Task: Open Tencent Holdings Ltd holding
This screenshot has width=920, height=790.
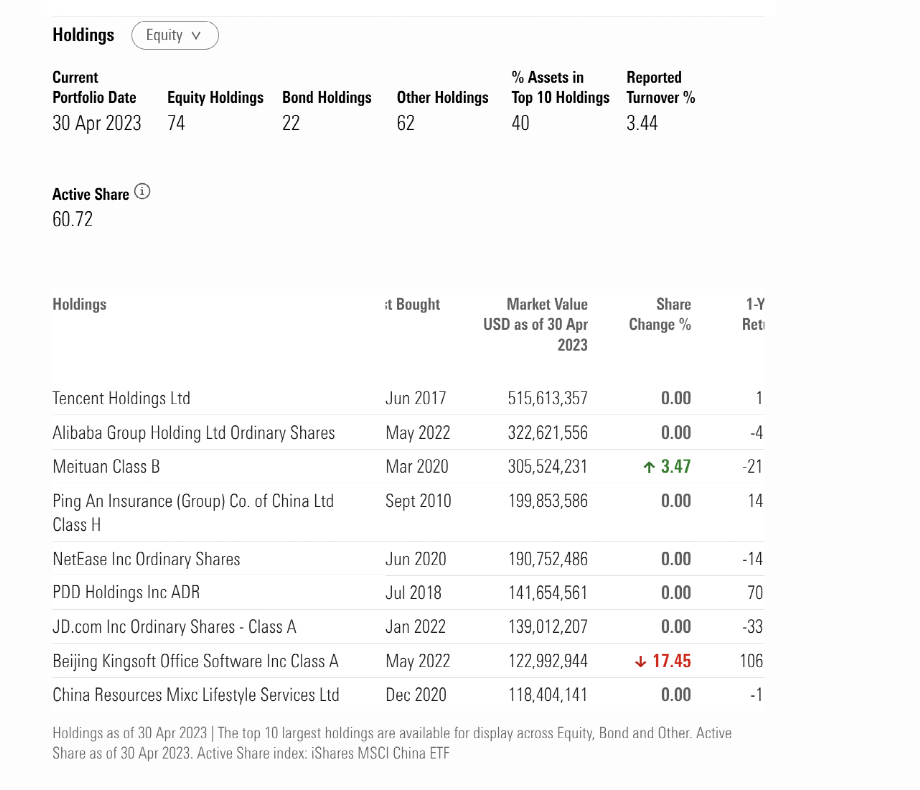Action: tap(121, 398)
